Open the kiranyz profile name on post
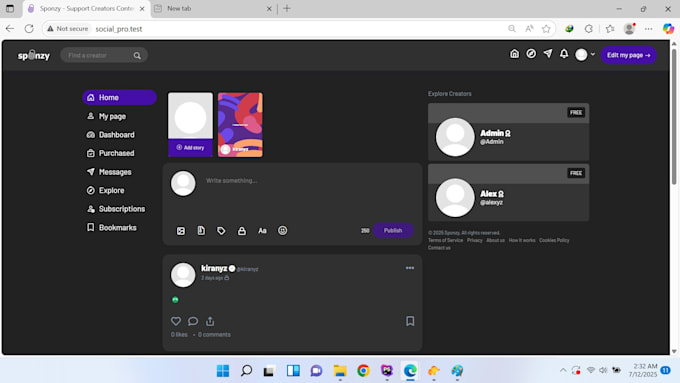The width and height of the screenshot is (680, 383). 214,268
